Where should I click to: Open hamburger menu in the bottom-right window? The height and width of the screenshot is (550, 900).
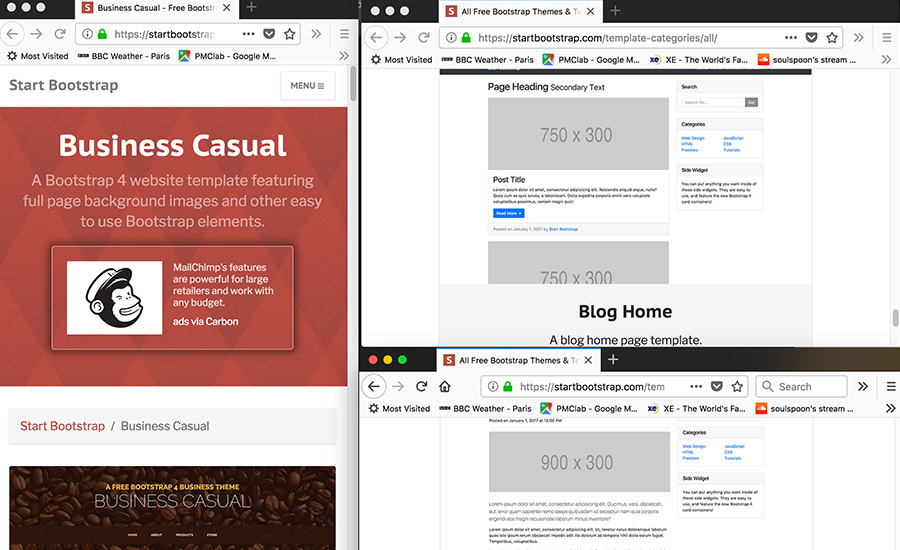[x=891, y=386]
